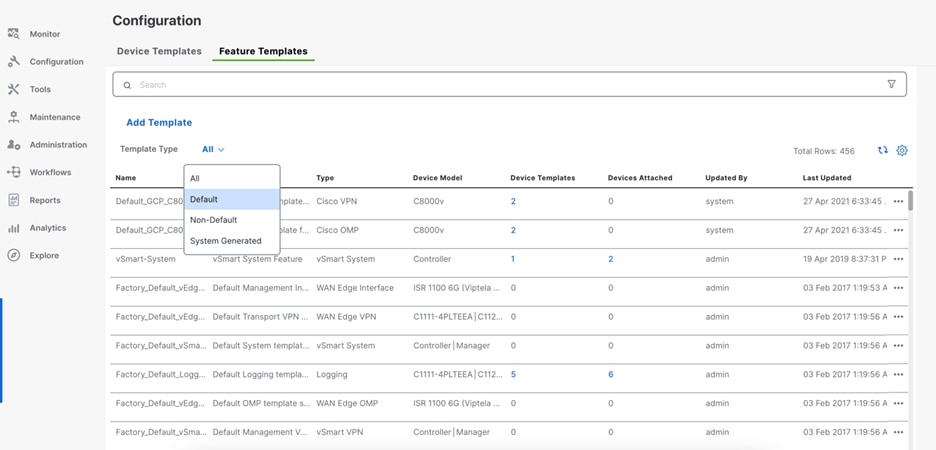
Task: Click vSmart-System name cell
Action: pyautogui.click(x=146, y=259)
